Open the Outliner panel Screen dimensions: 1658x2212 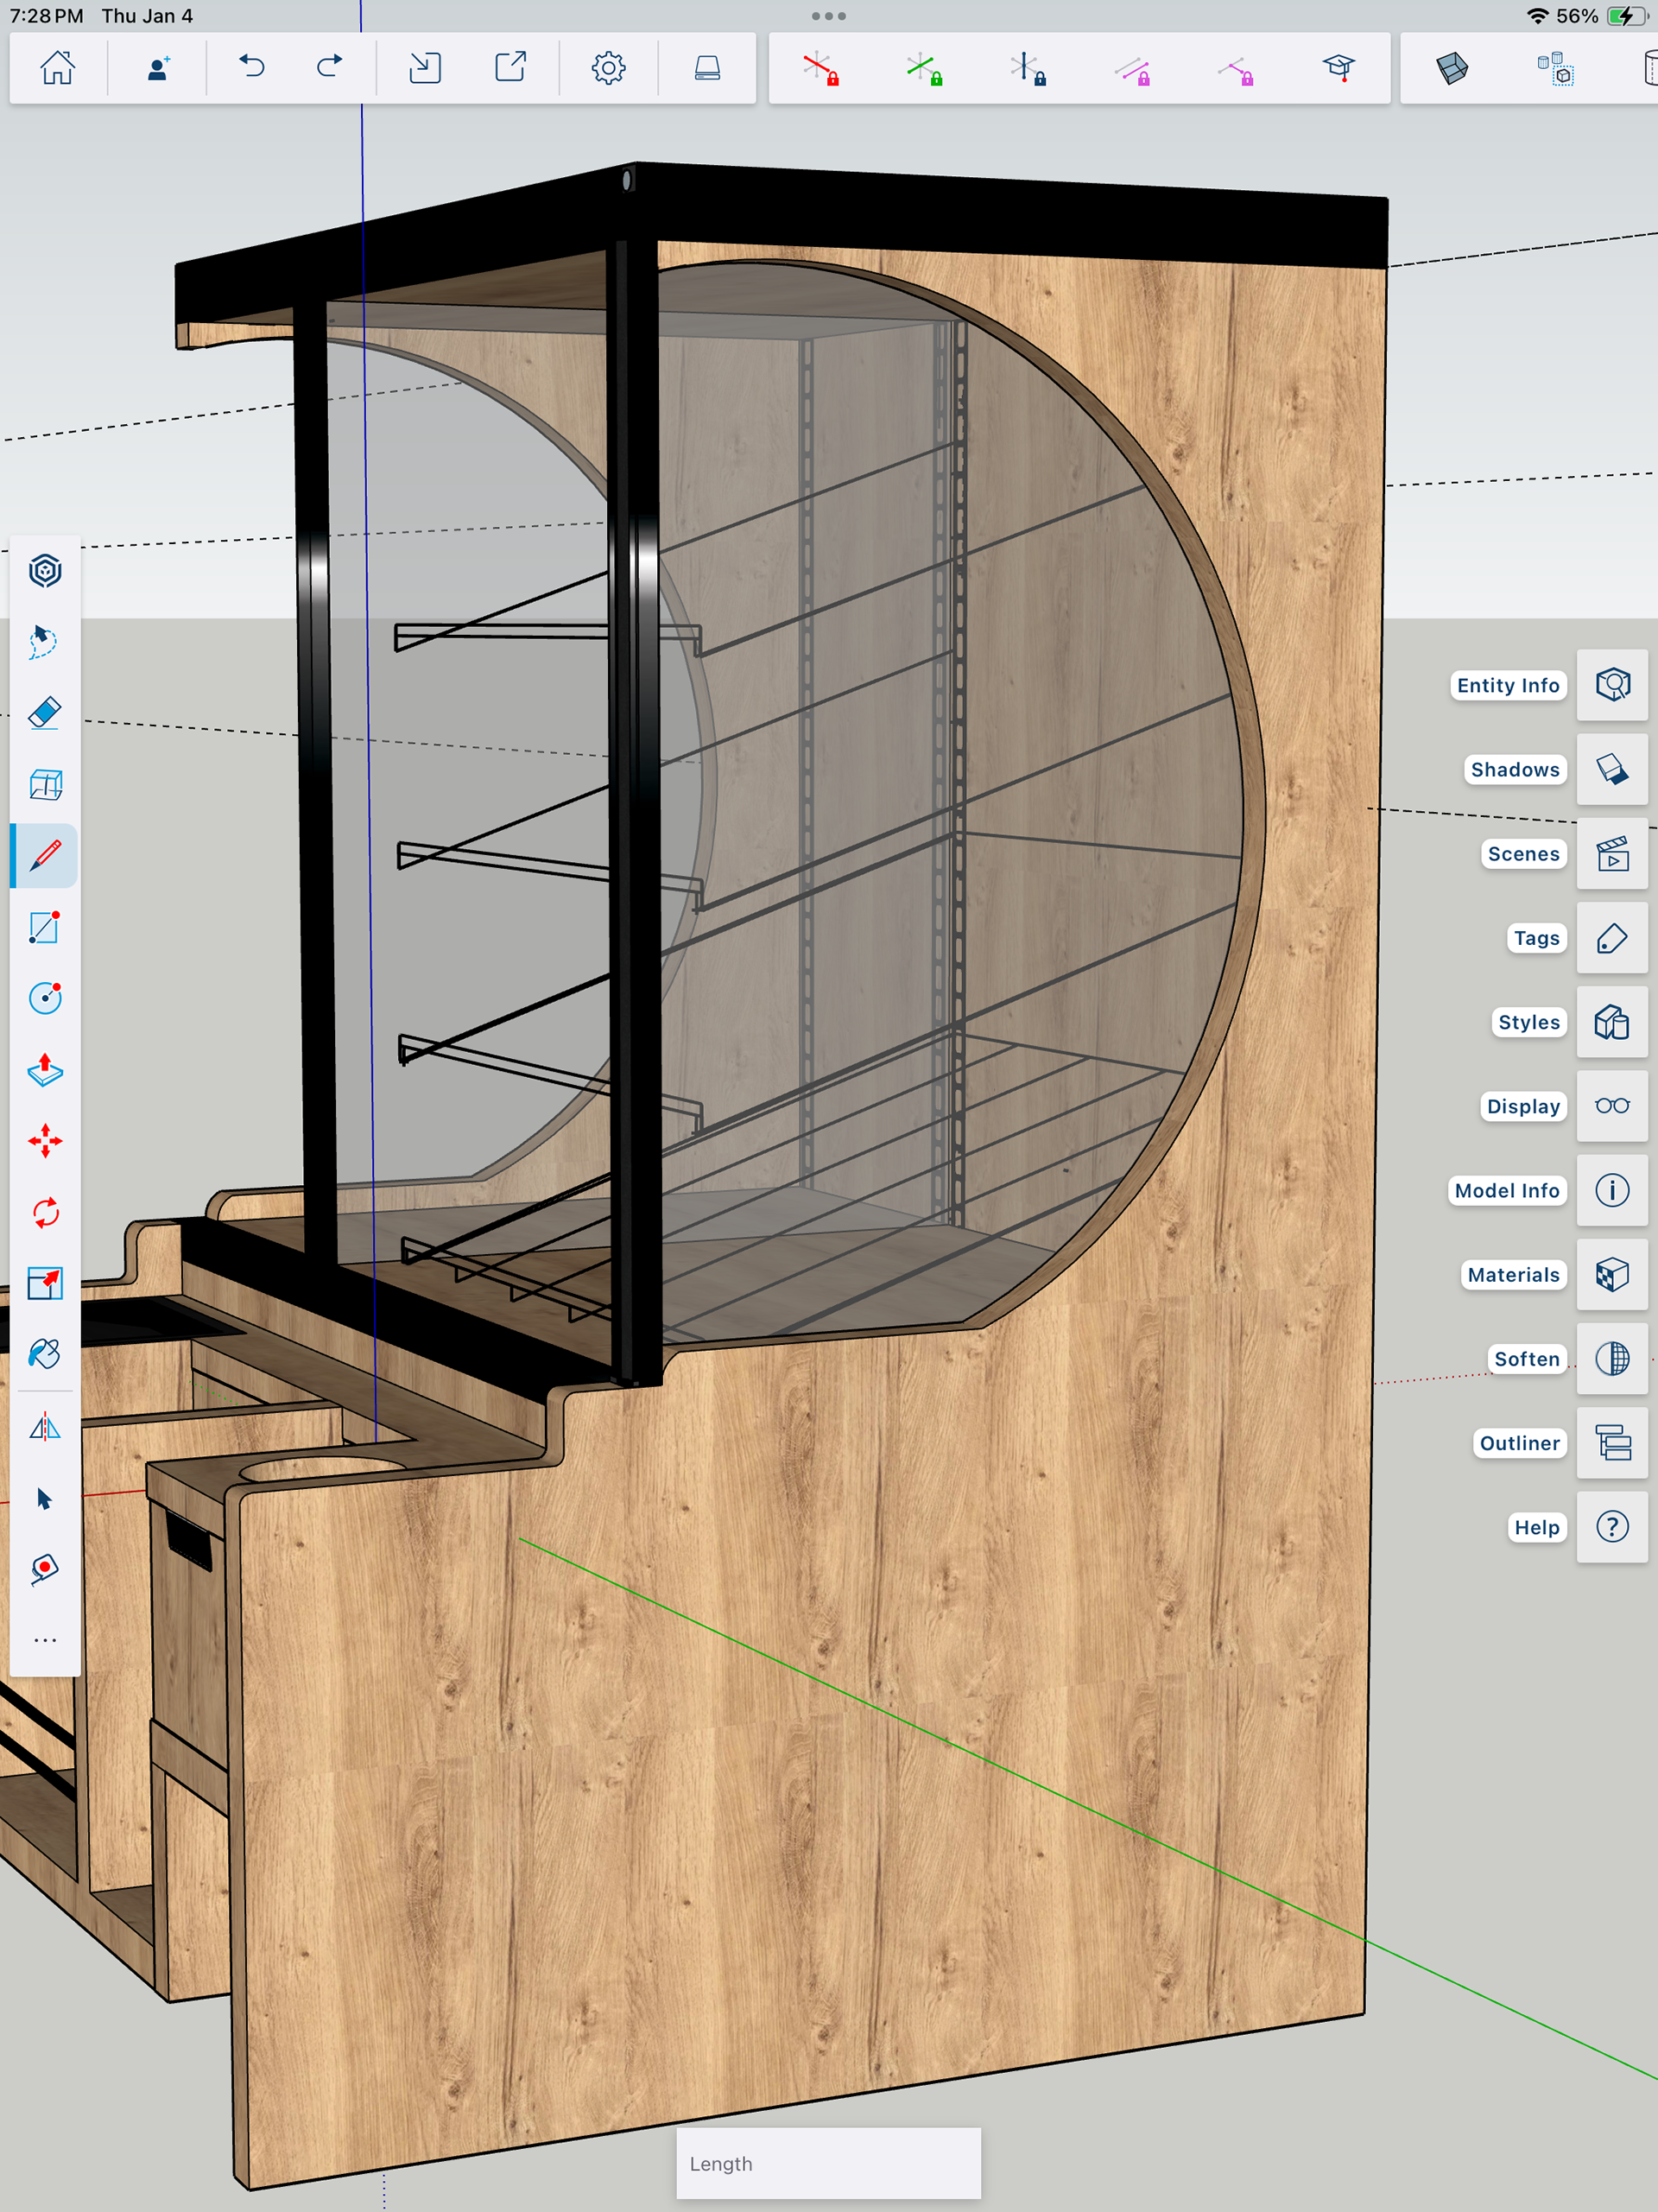coord(1611,1443)
